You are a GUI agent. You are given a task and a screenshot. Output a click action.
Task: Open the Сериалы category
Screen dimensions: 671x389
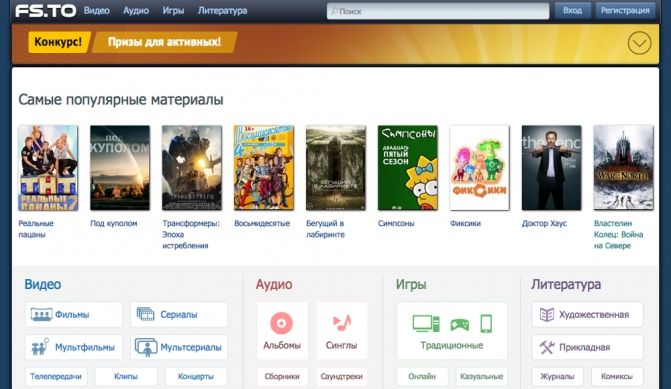[179, 315]
